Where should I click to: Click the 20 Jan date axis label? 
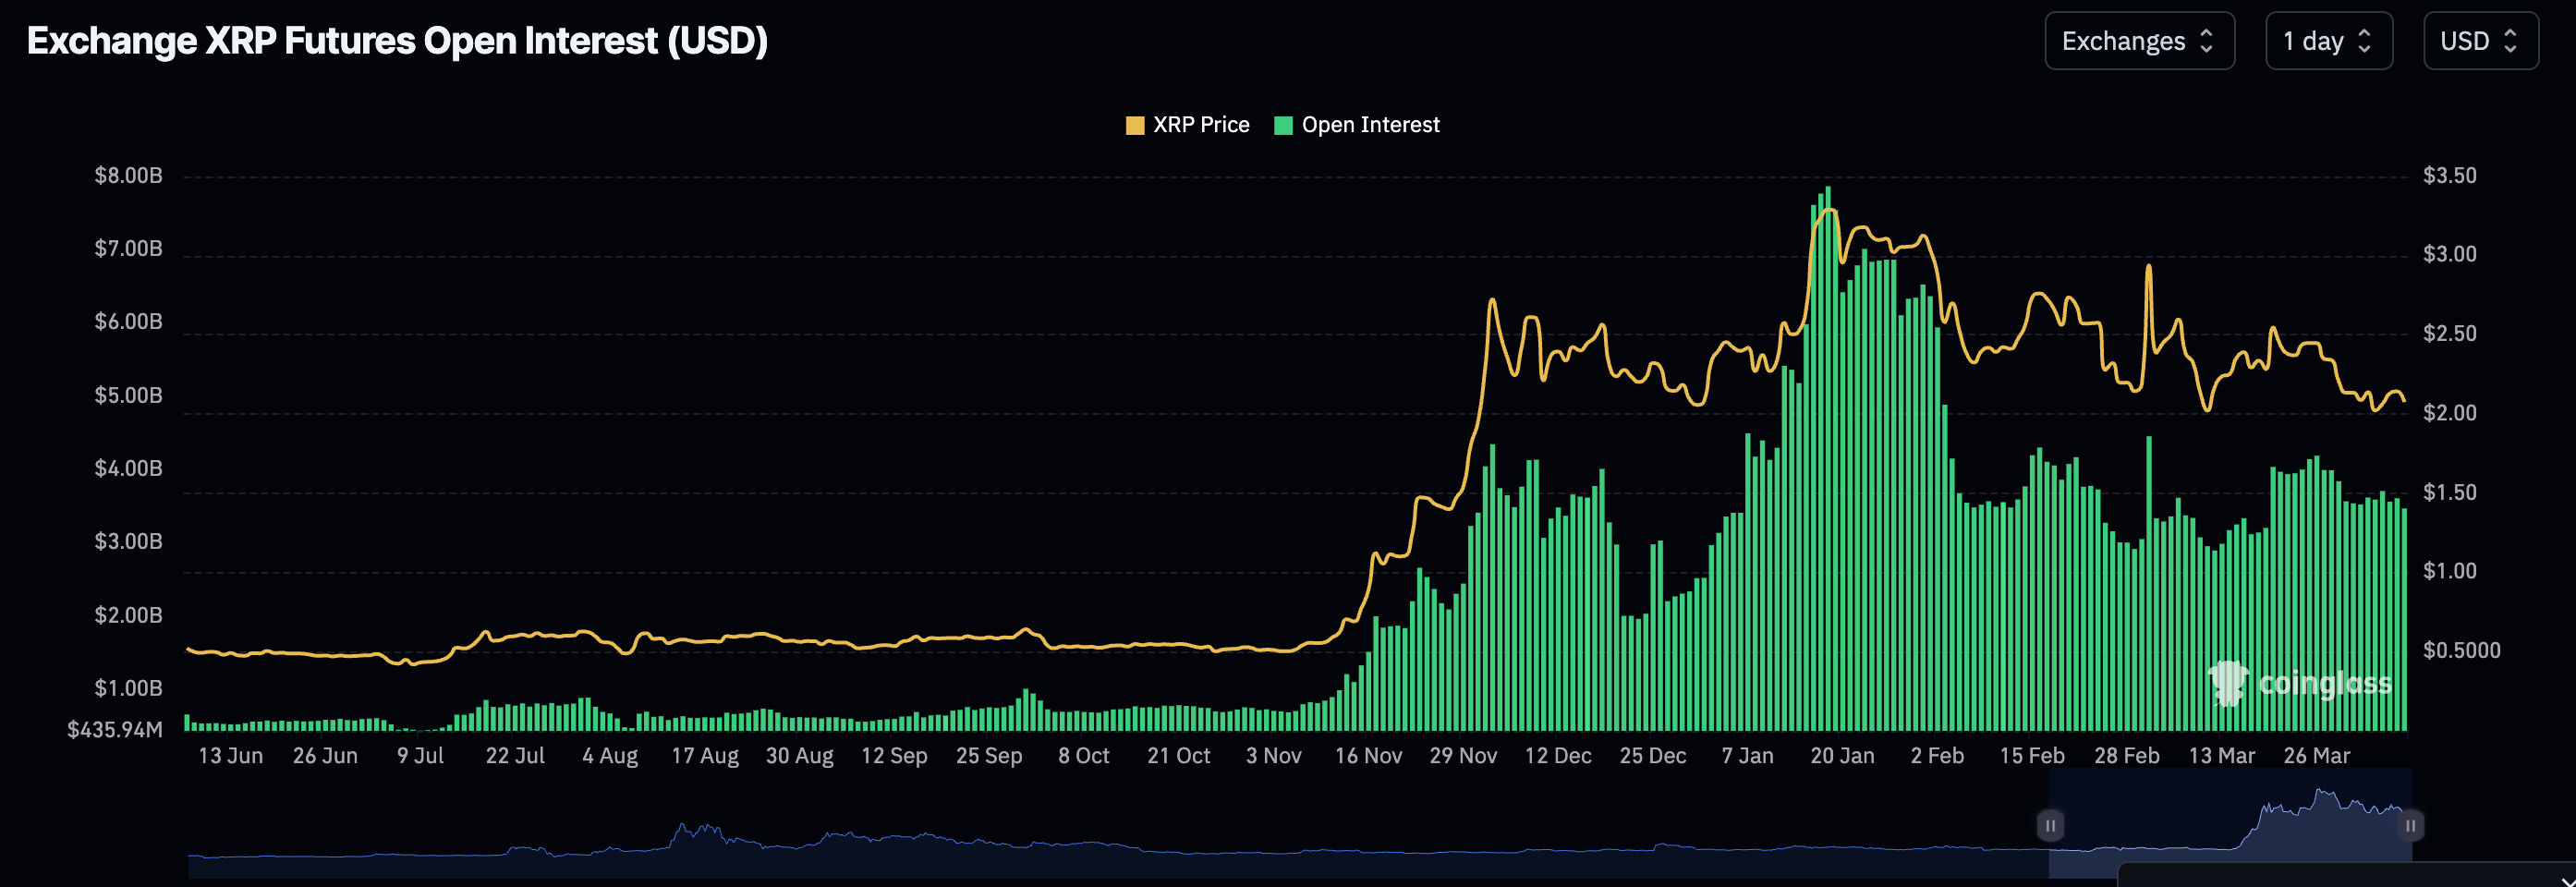(x=1842, y=756)
